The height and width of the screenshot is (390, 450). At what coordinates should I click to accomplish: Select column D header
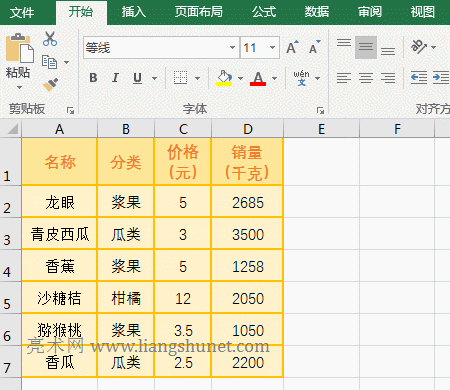(248, 129)
